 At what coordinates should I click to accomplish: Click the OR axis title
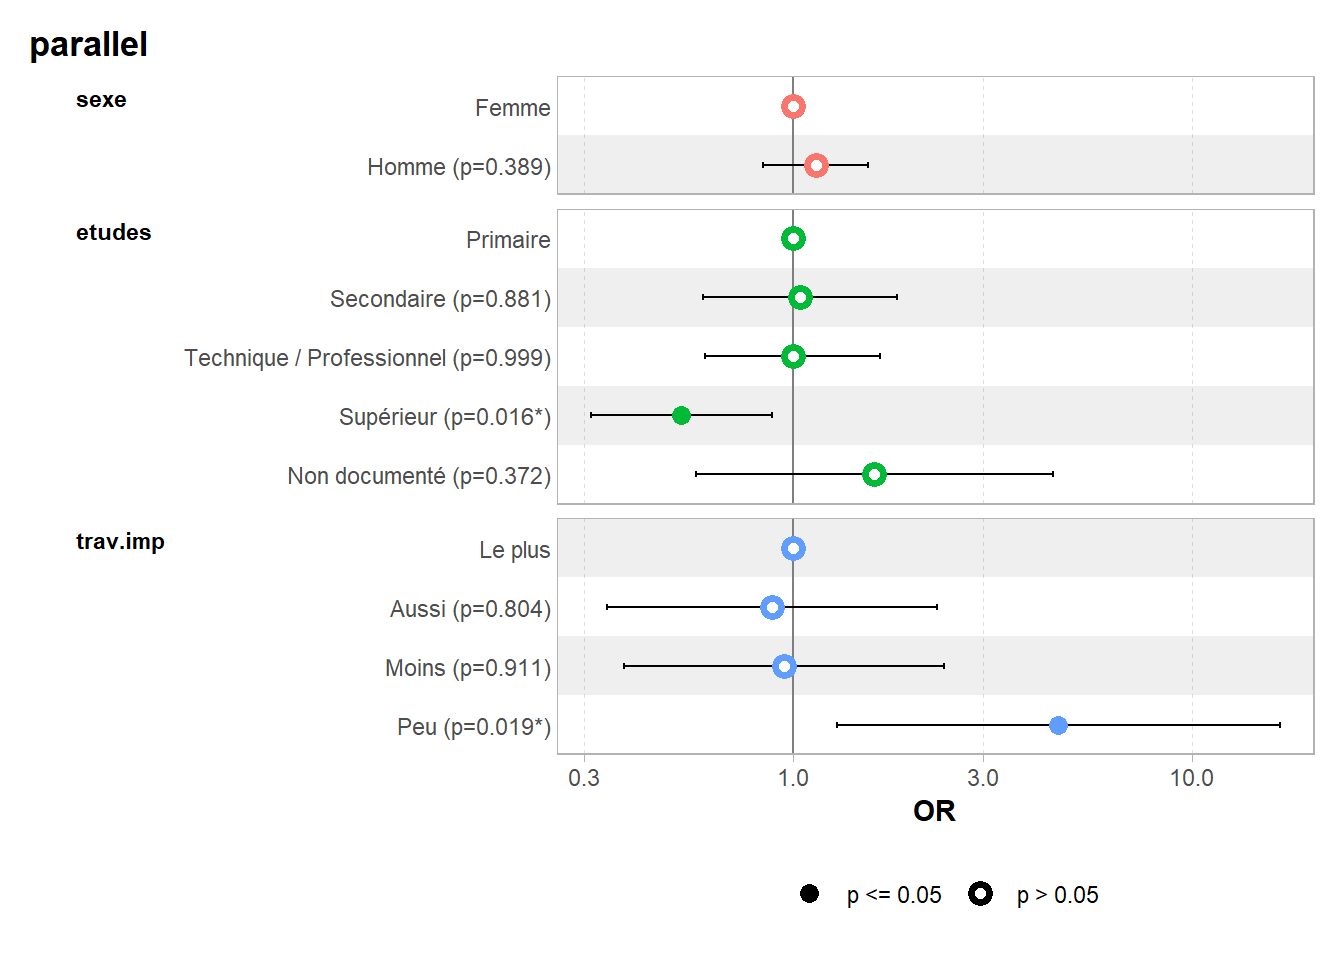click(934, 811)
